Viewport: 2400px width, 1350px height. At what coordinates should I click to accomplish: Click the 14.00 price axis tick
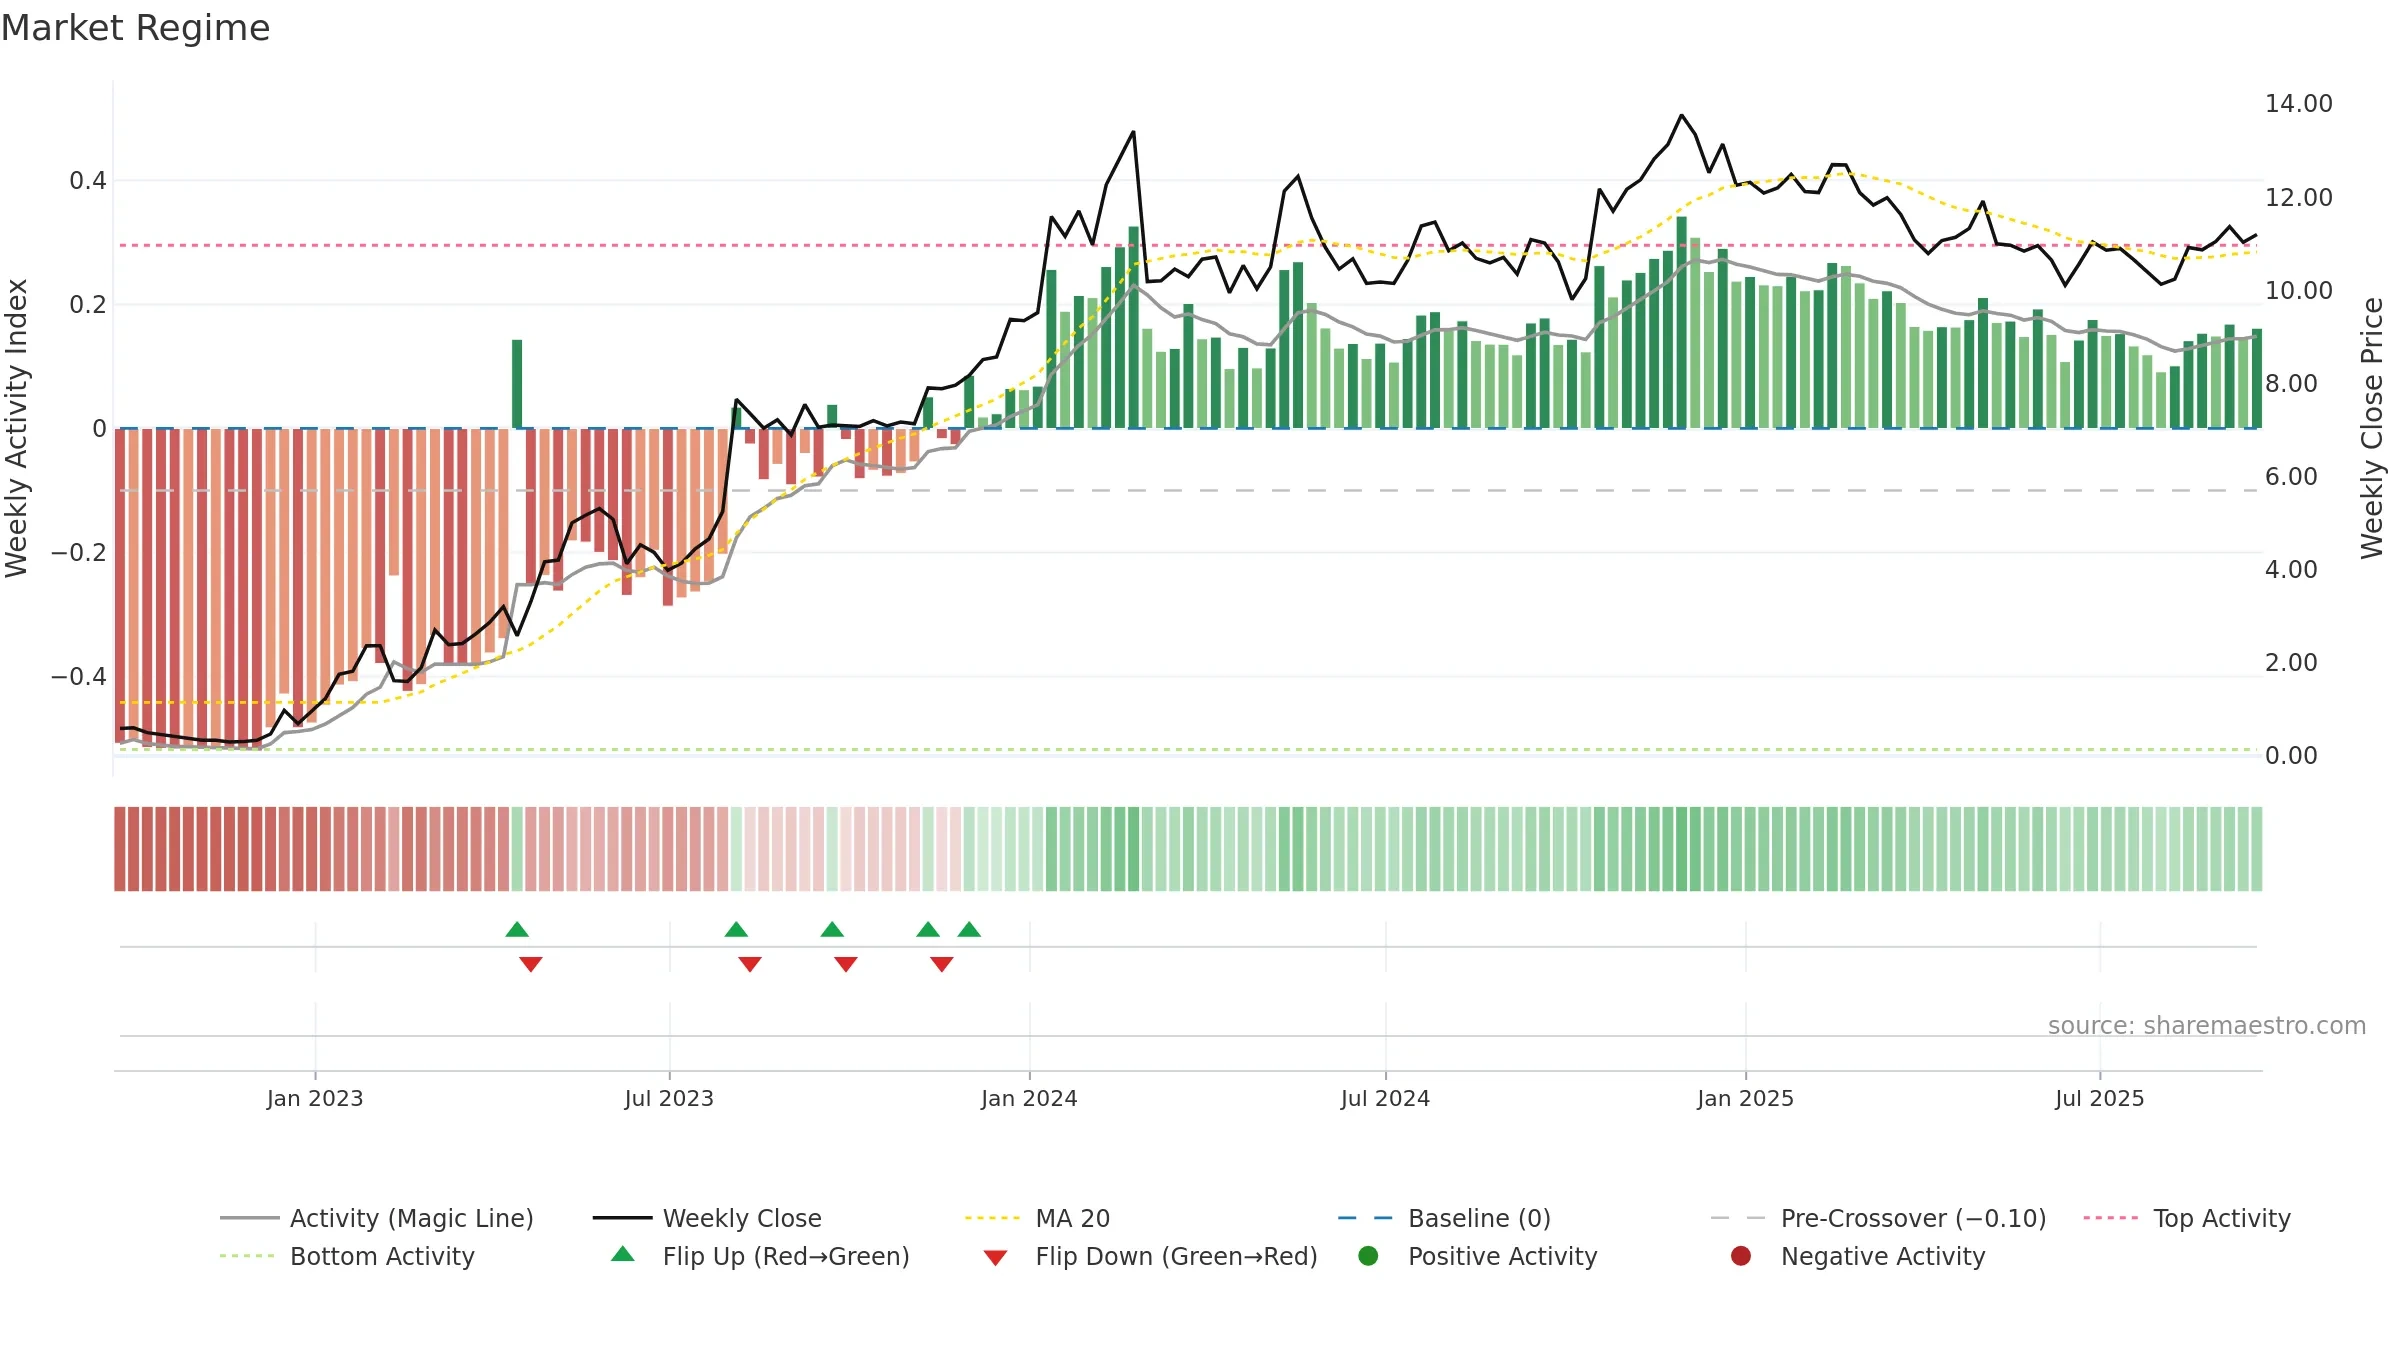pos(2299,104)
